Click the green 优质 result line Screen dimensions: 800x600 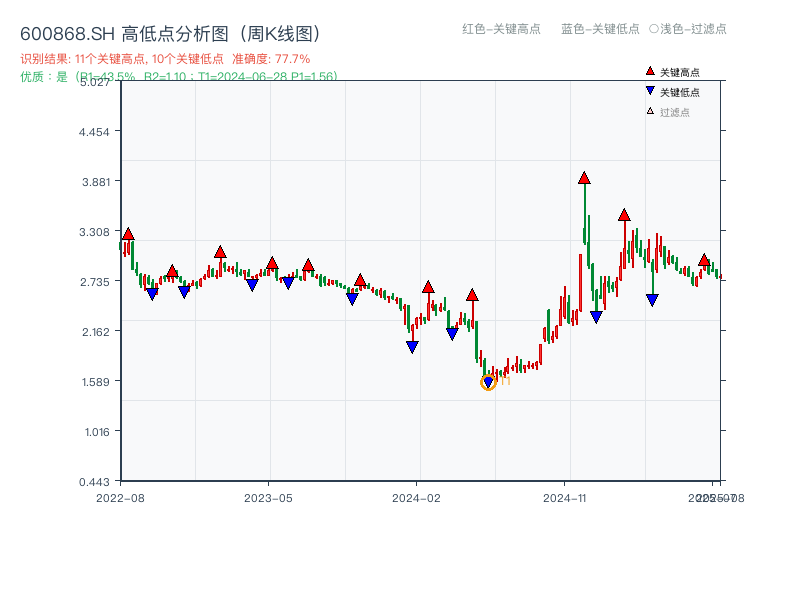coord(179,77)
